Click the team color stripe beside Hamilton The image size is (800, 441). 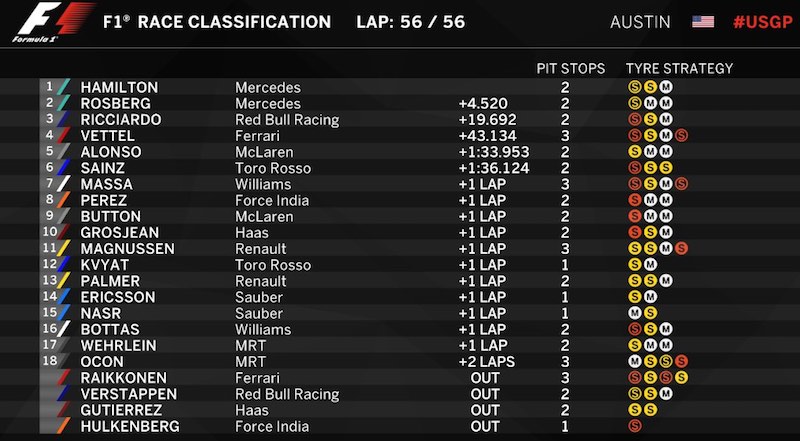(63, 88)
